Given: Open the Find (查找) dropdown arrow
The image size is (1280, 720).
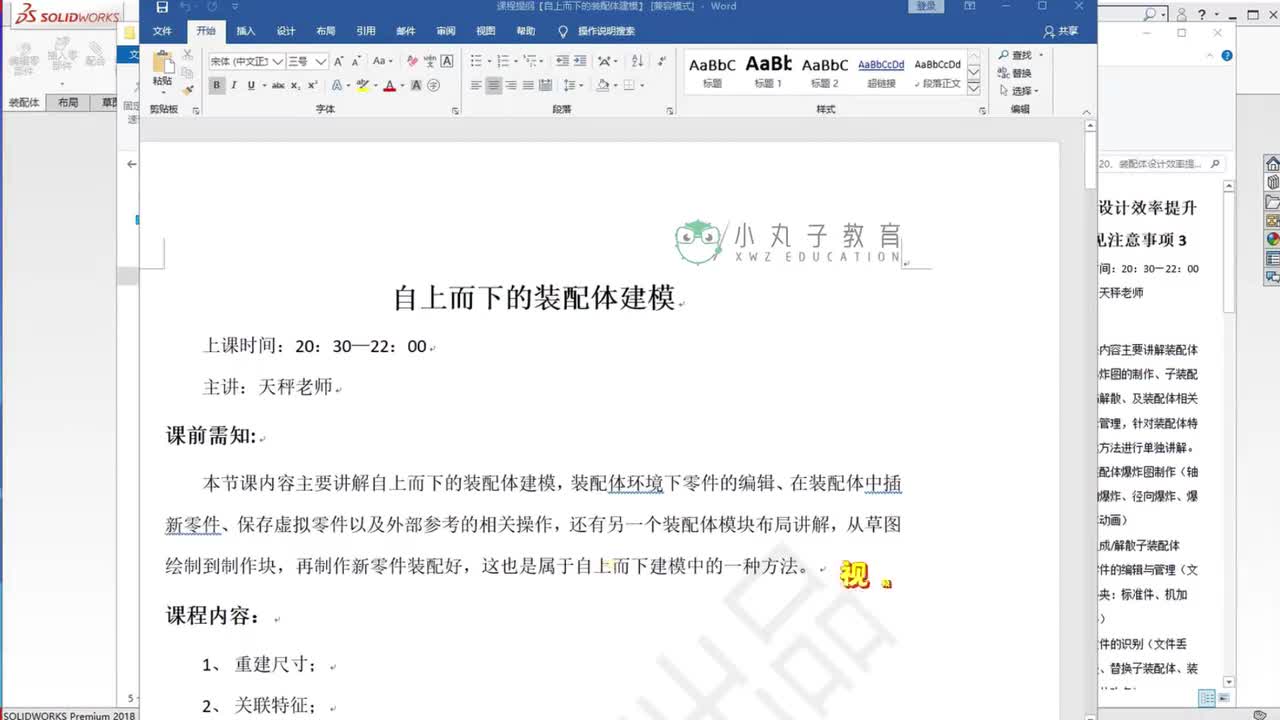Looking at the screenshot, I should (x=1042, y=55).
